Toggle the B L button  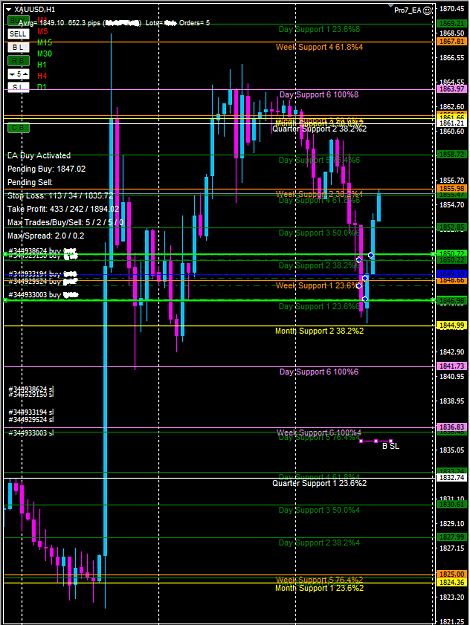point(18,47)
